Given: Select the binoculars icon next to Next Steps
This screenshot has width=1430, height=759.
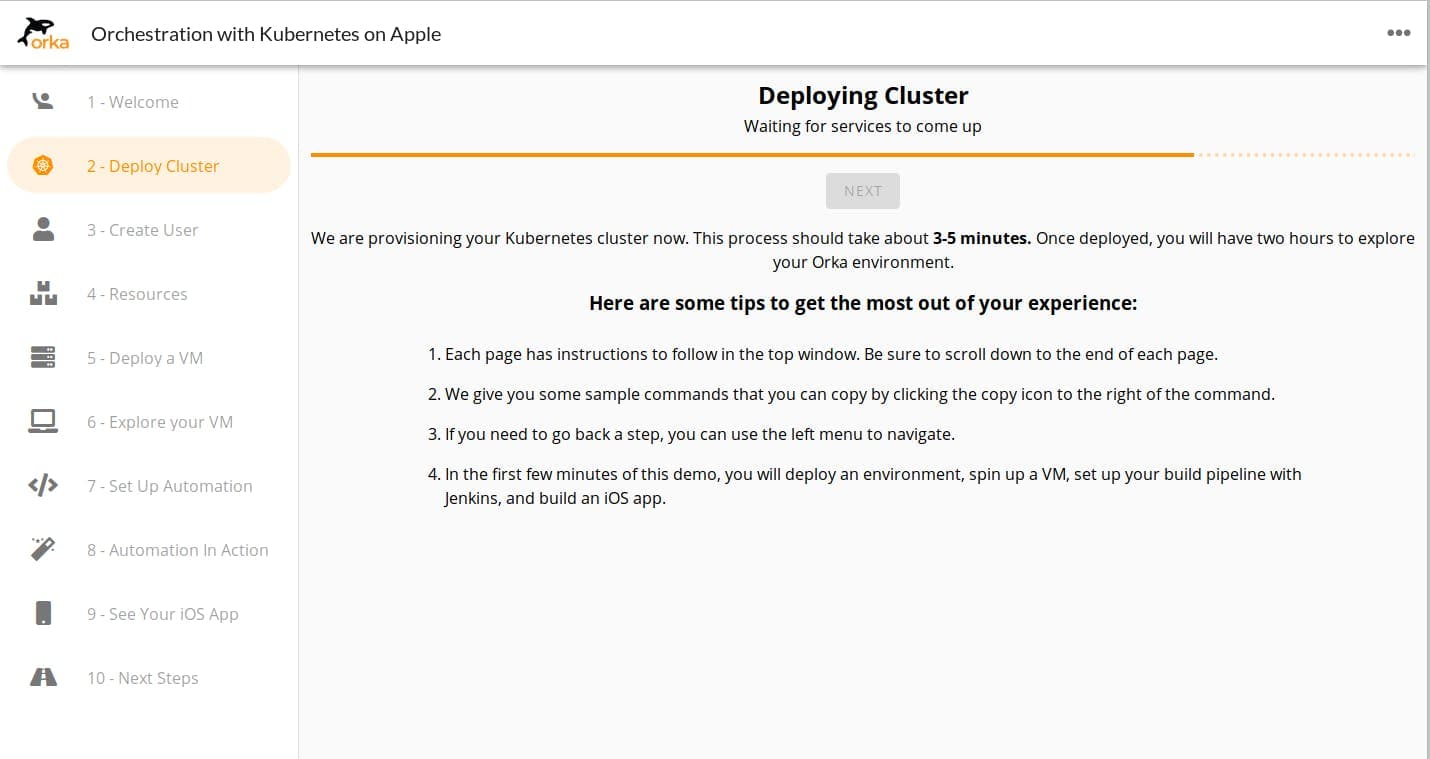Looking at the screenshot, I should click(x=41, y=677).
